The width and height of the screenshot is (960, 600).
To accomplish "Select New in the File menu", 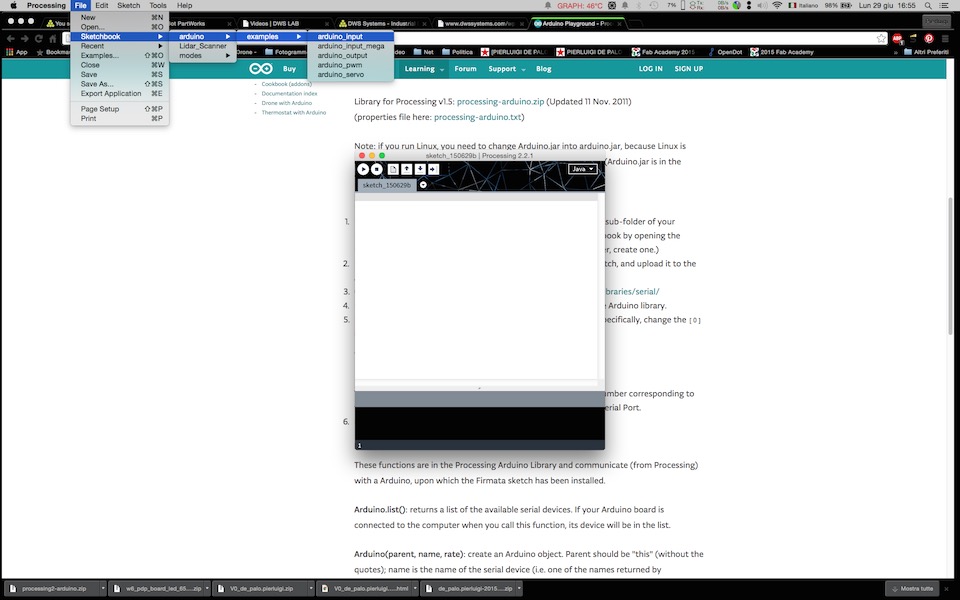I will (119, 17).
